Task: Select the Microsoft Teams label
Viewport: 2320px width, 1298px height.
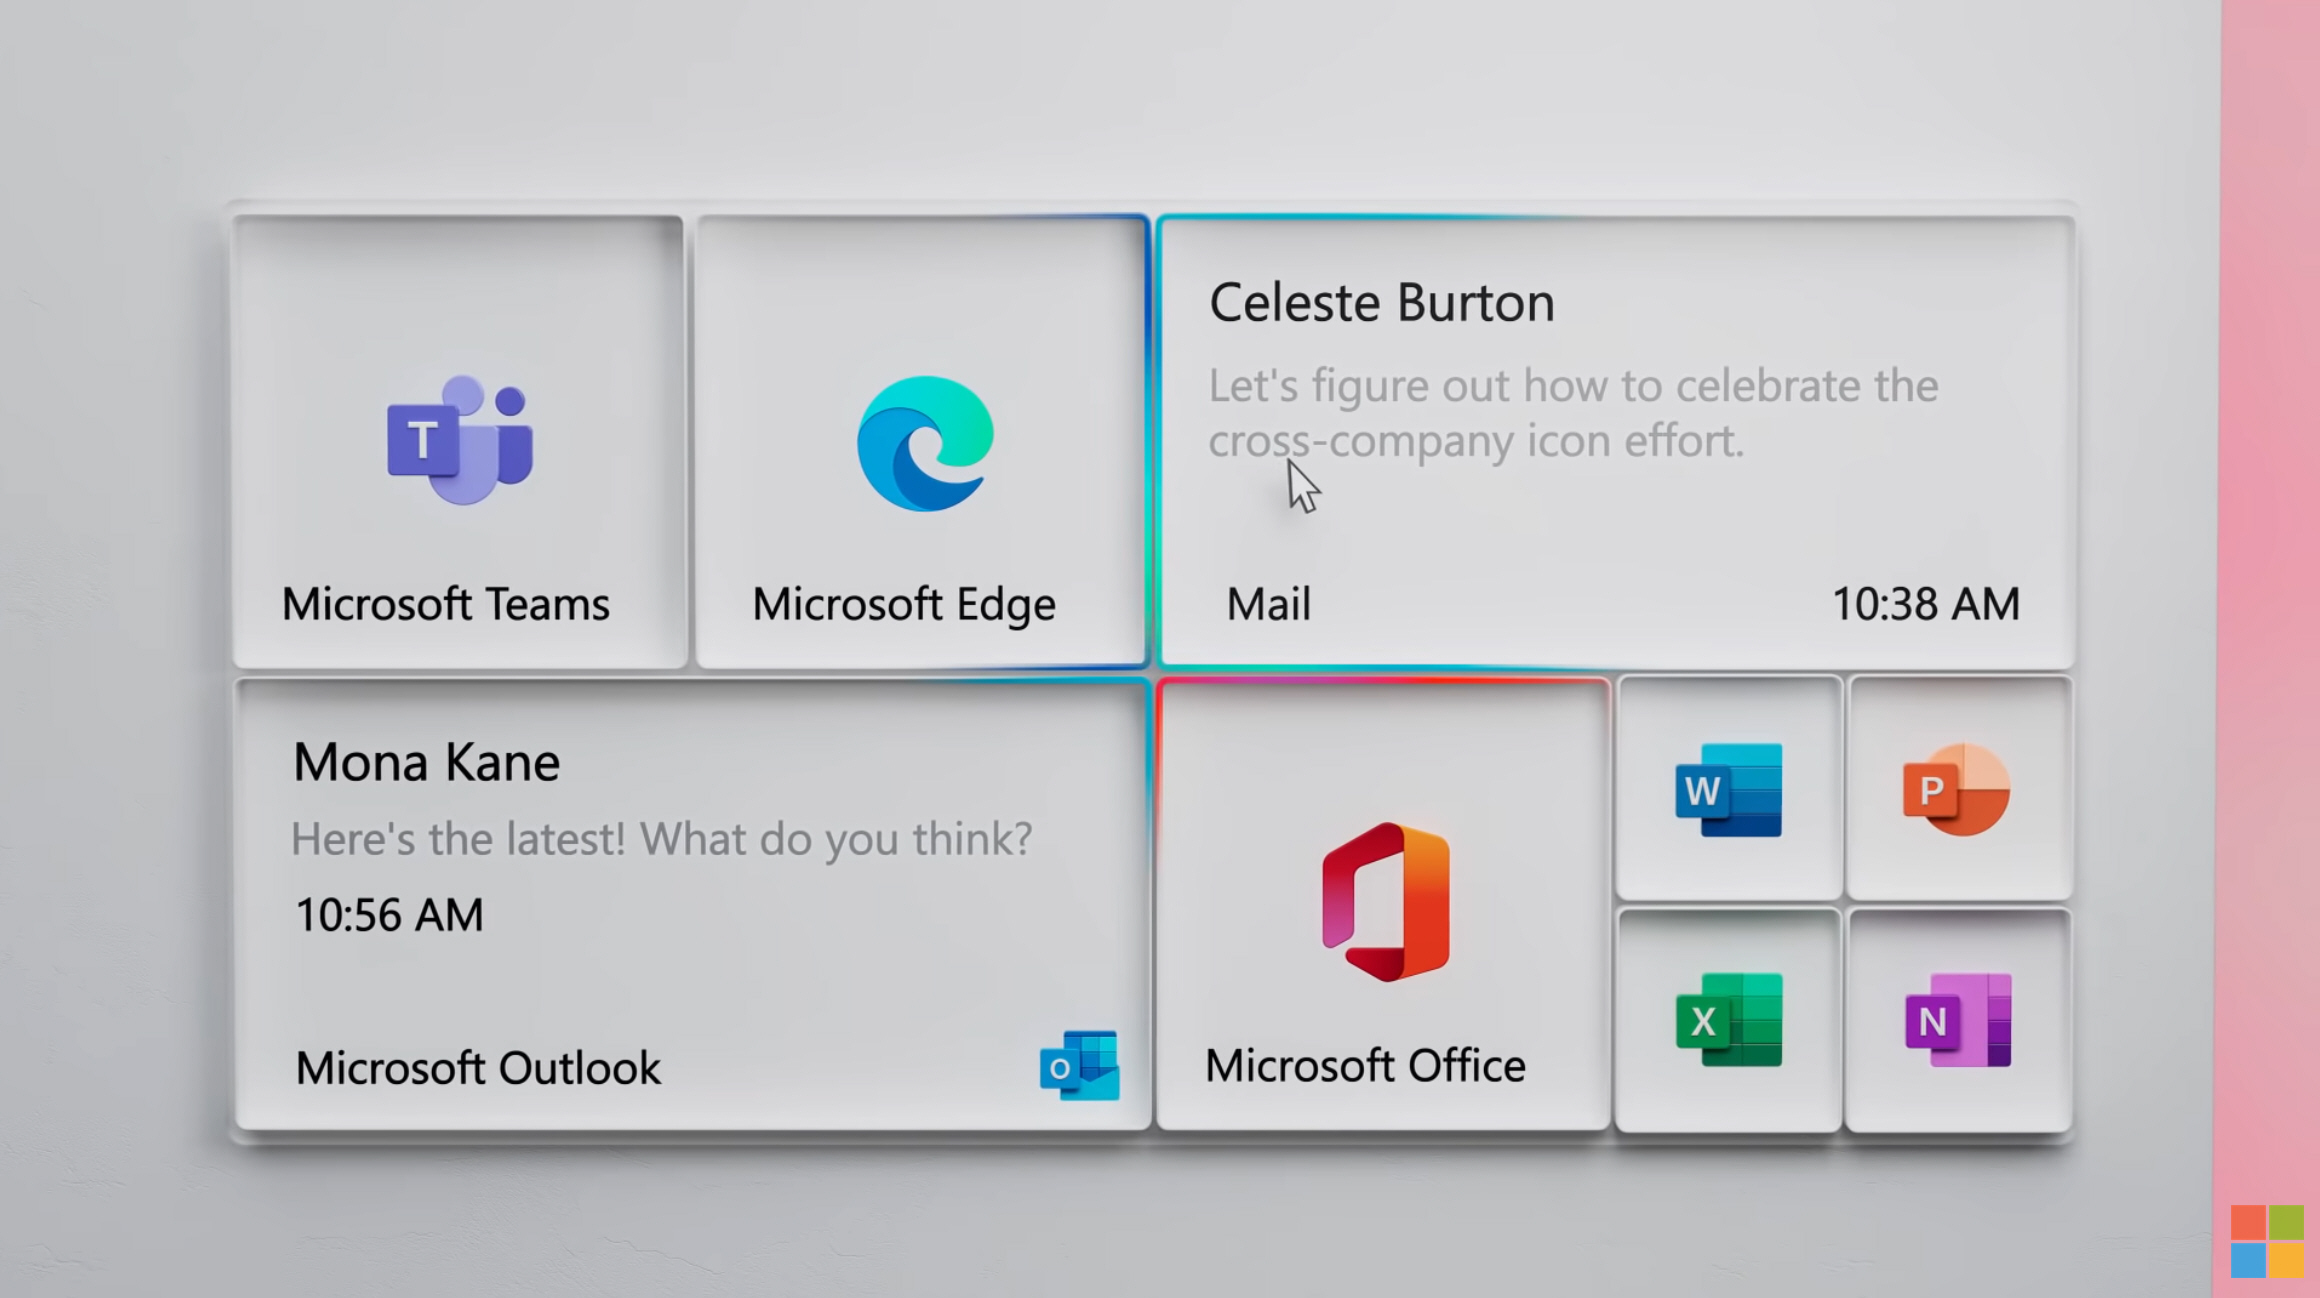Action: tap(446, 604)
